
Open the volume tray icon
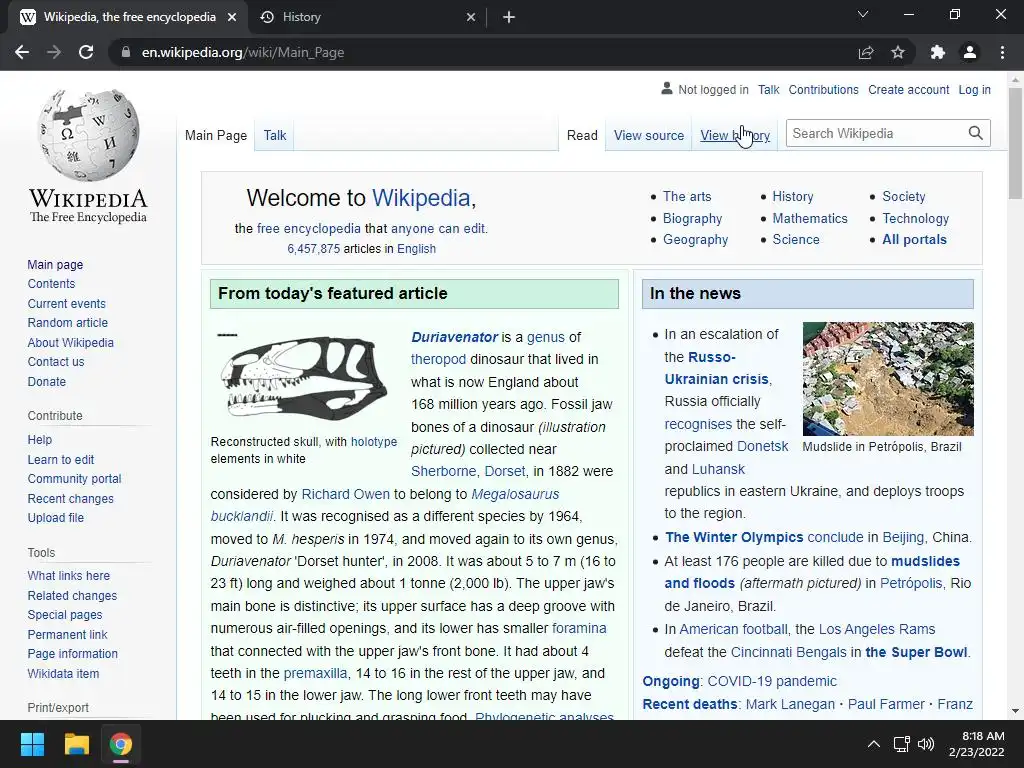926,744
